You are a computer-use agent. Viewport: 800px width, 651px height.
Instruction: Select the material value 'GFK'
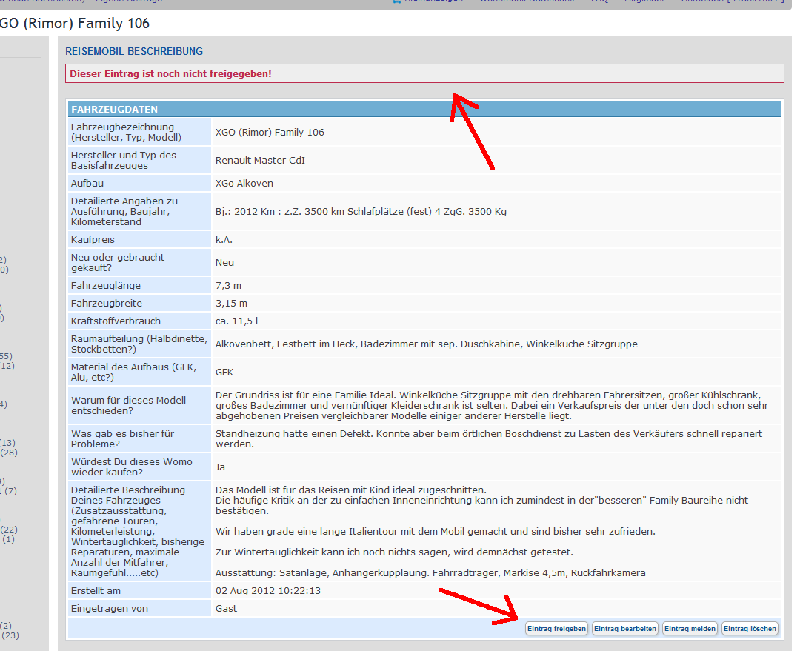point(224,372)
